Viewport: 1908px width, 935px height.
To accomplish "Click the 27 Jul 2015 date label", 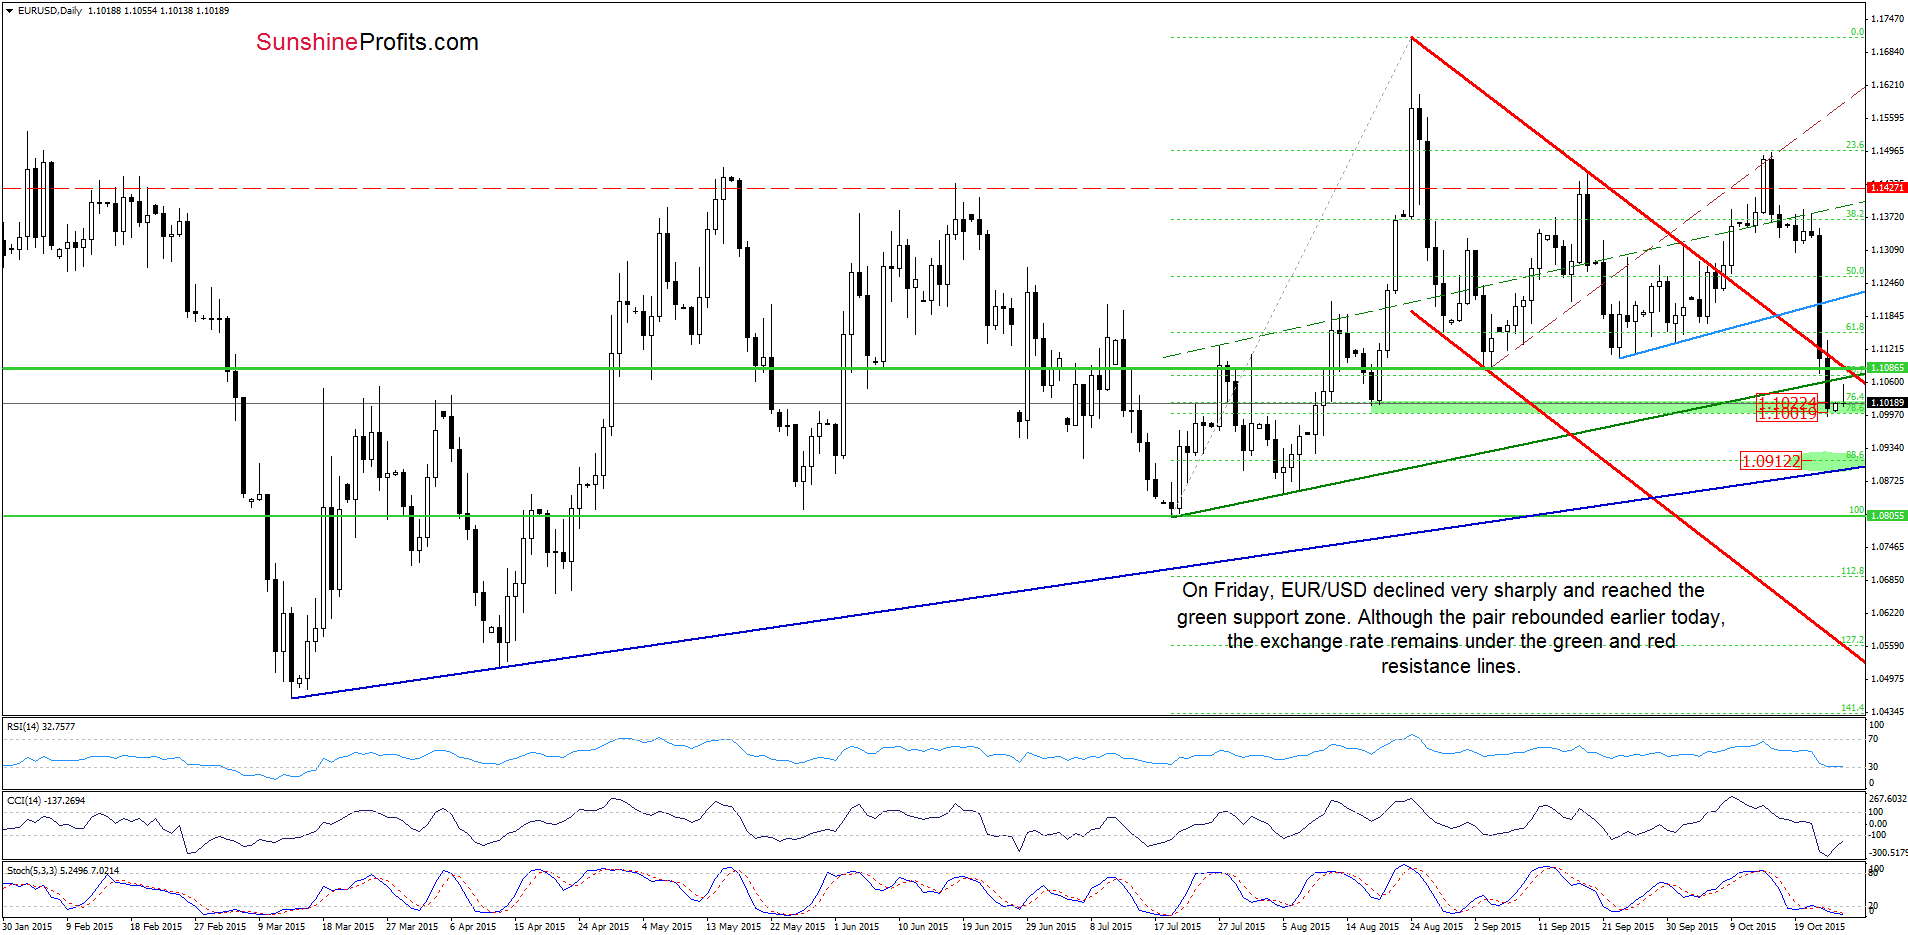I will tap(1242, 927).
